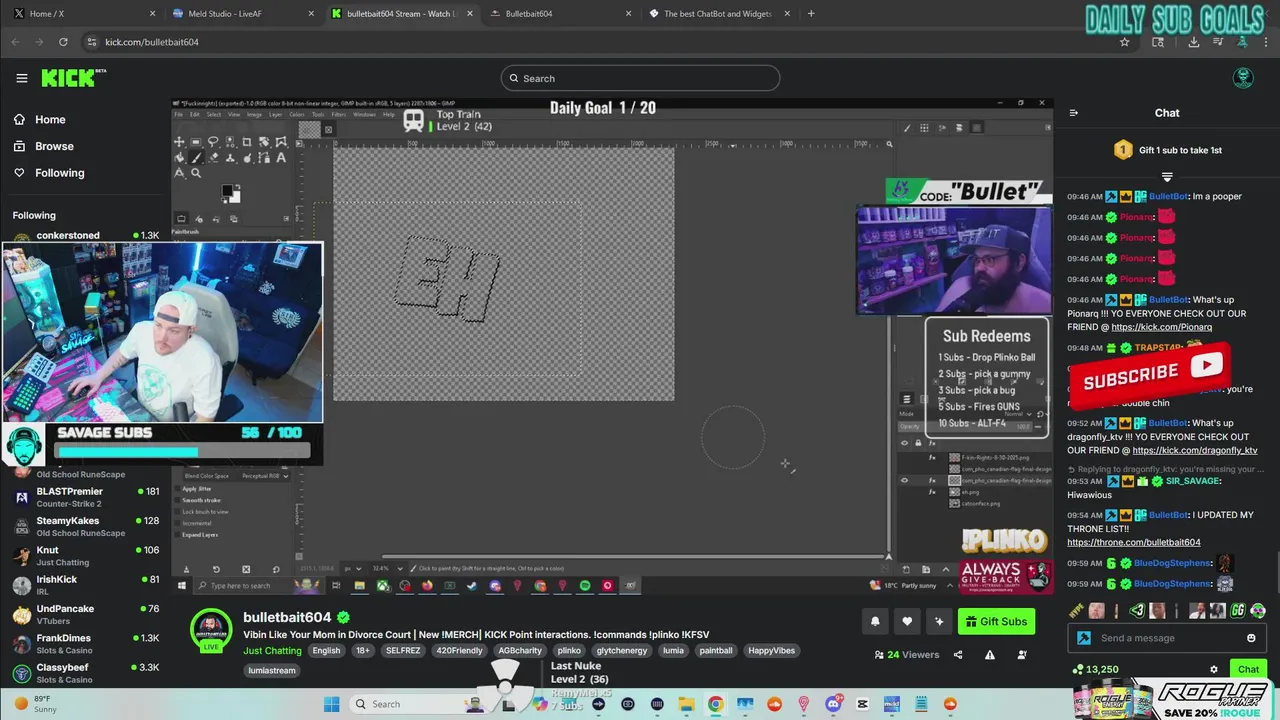Screen dimensions: 1280x720
Task: Click the 420Friendly stream tag
Action: pyautogui.click(x=459, y=650)
